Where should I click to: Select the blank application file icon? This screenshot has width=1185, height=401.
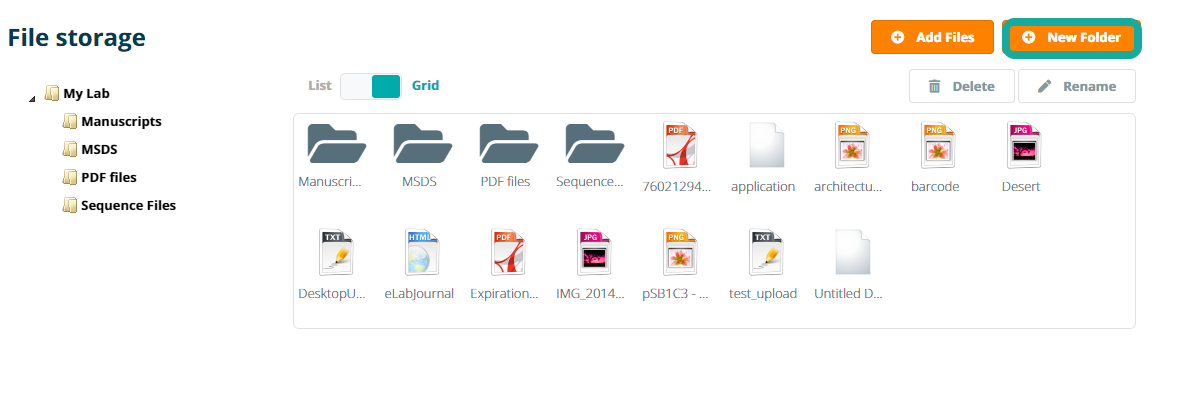pos(763,146)
